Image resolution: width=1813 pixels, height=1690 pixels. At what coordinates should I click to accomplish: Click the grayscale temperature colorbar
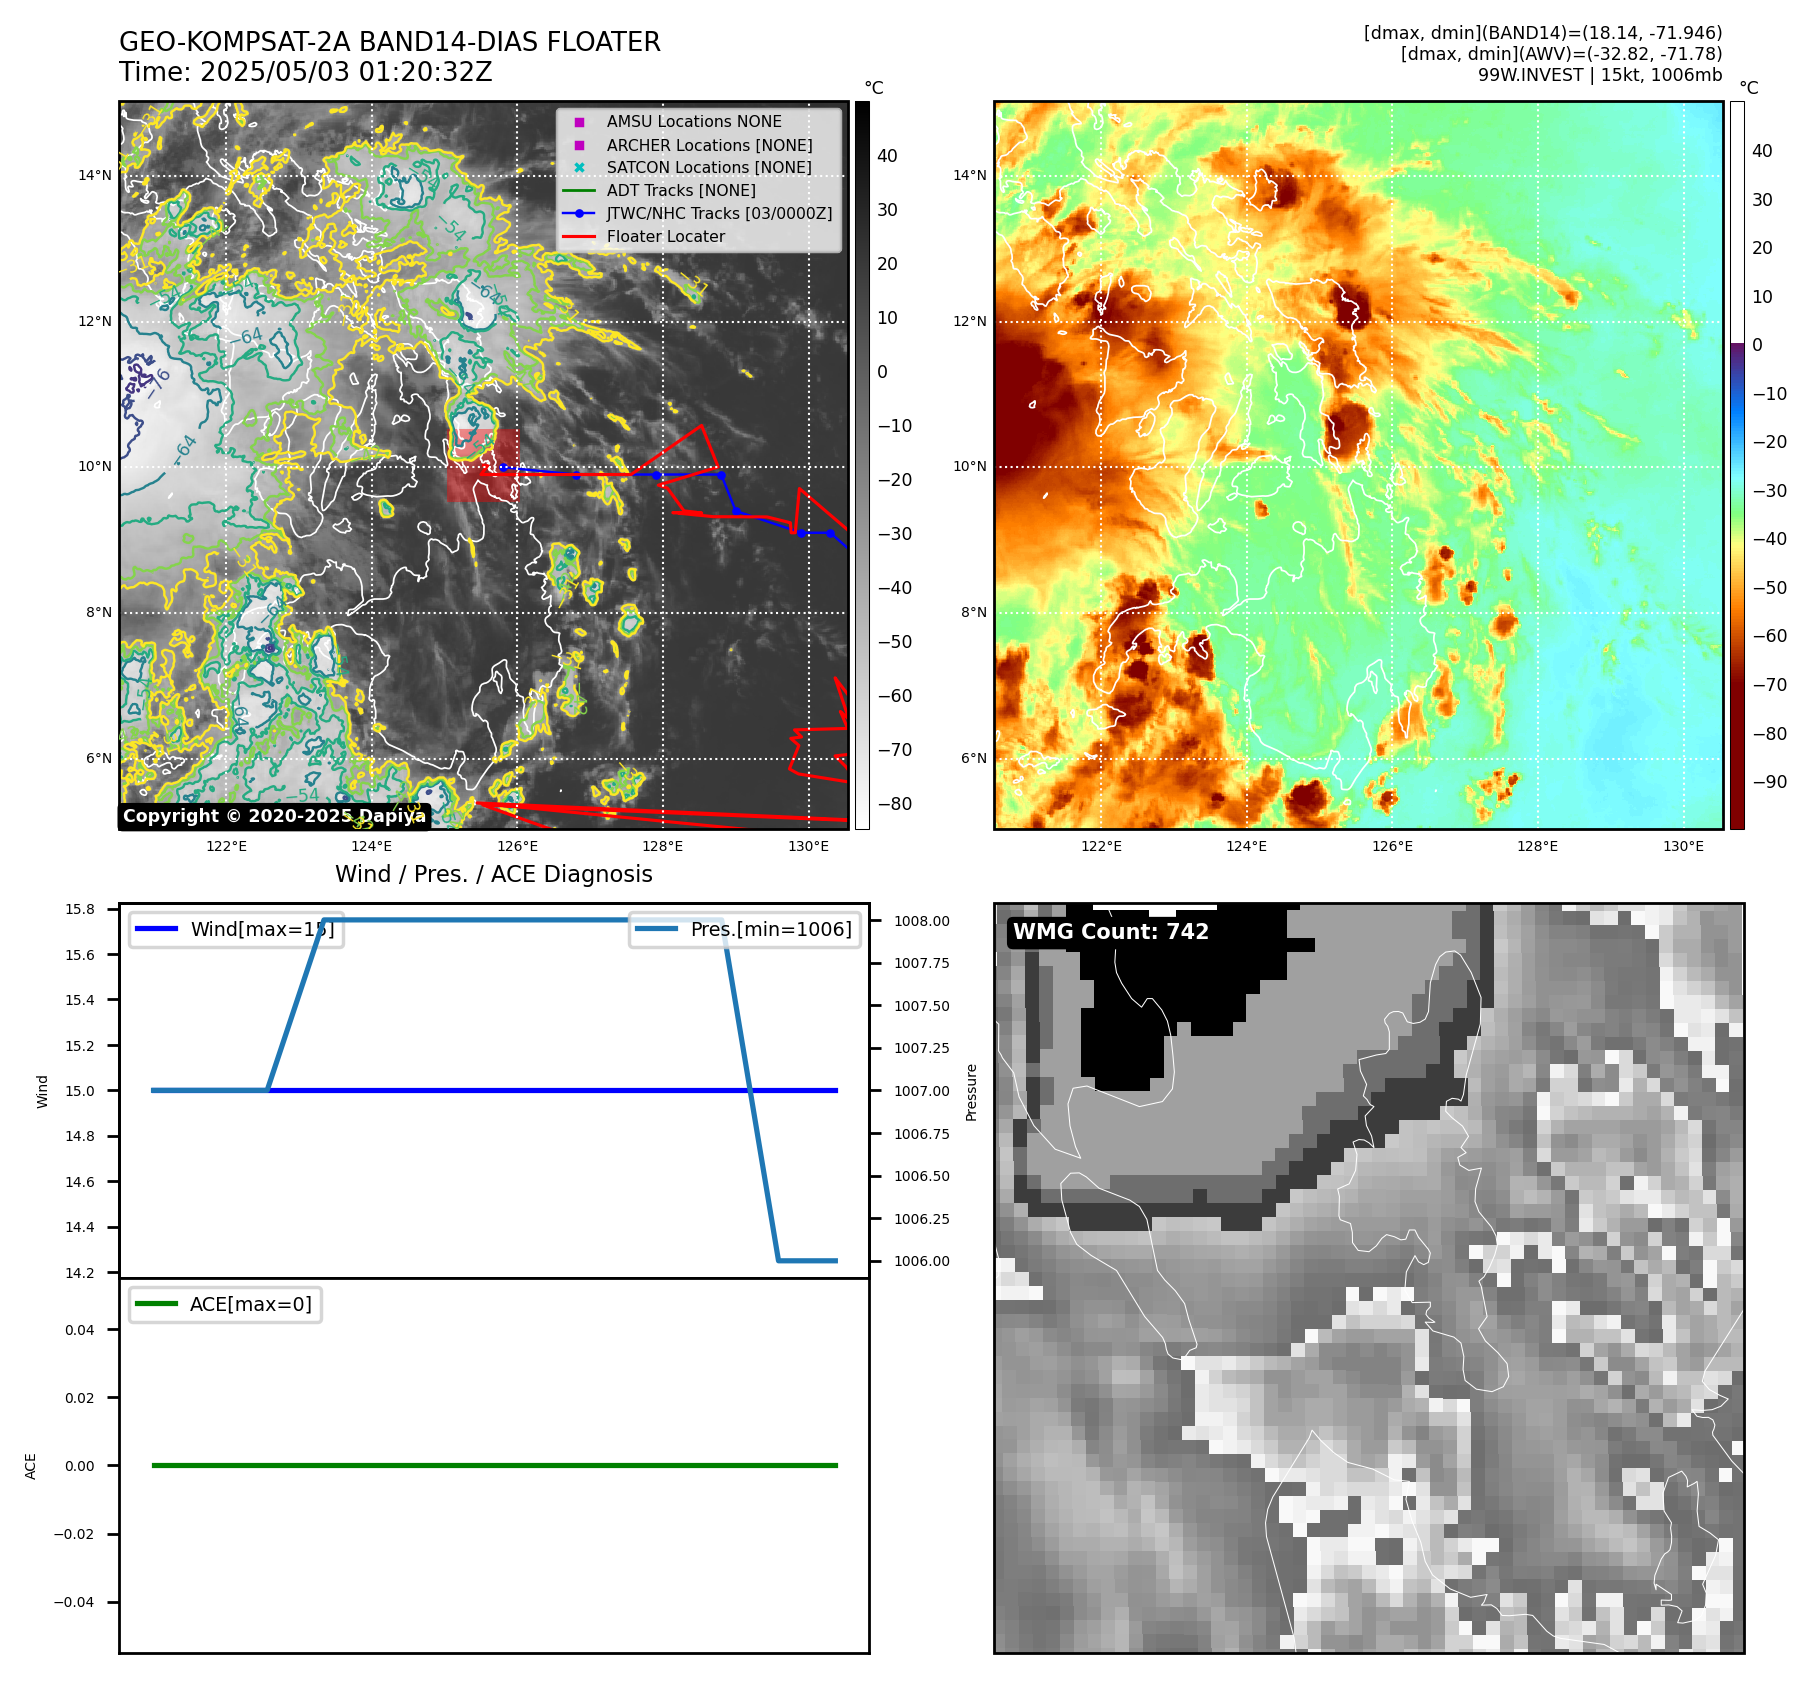pos(862,465)
